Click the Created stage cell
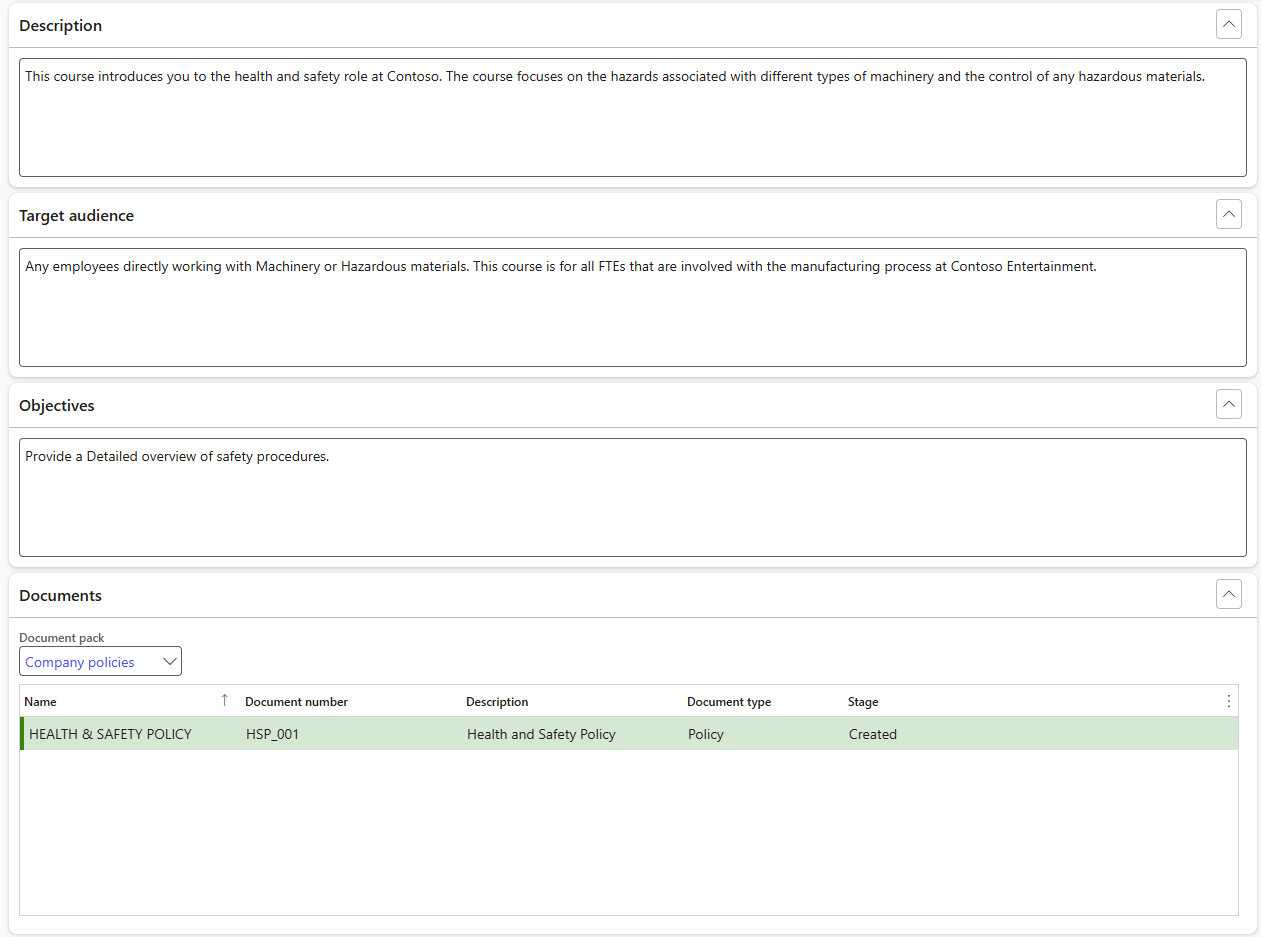 [x=873, y=734]
